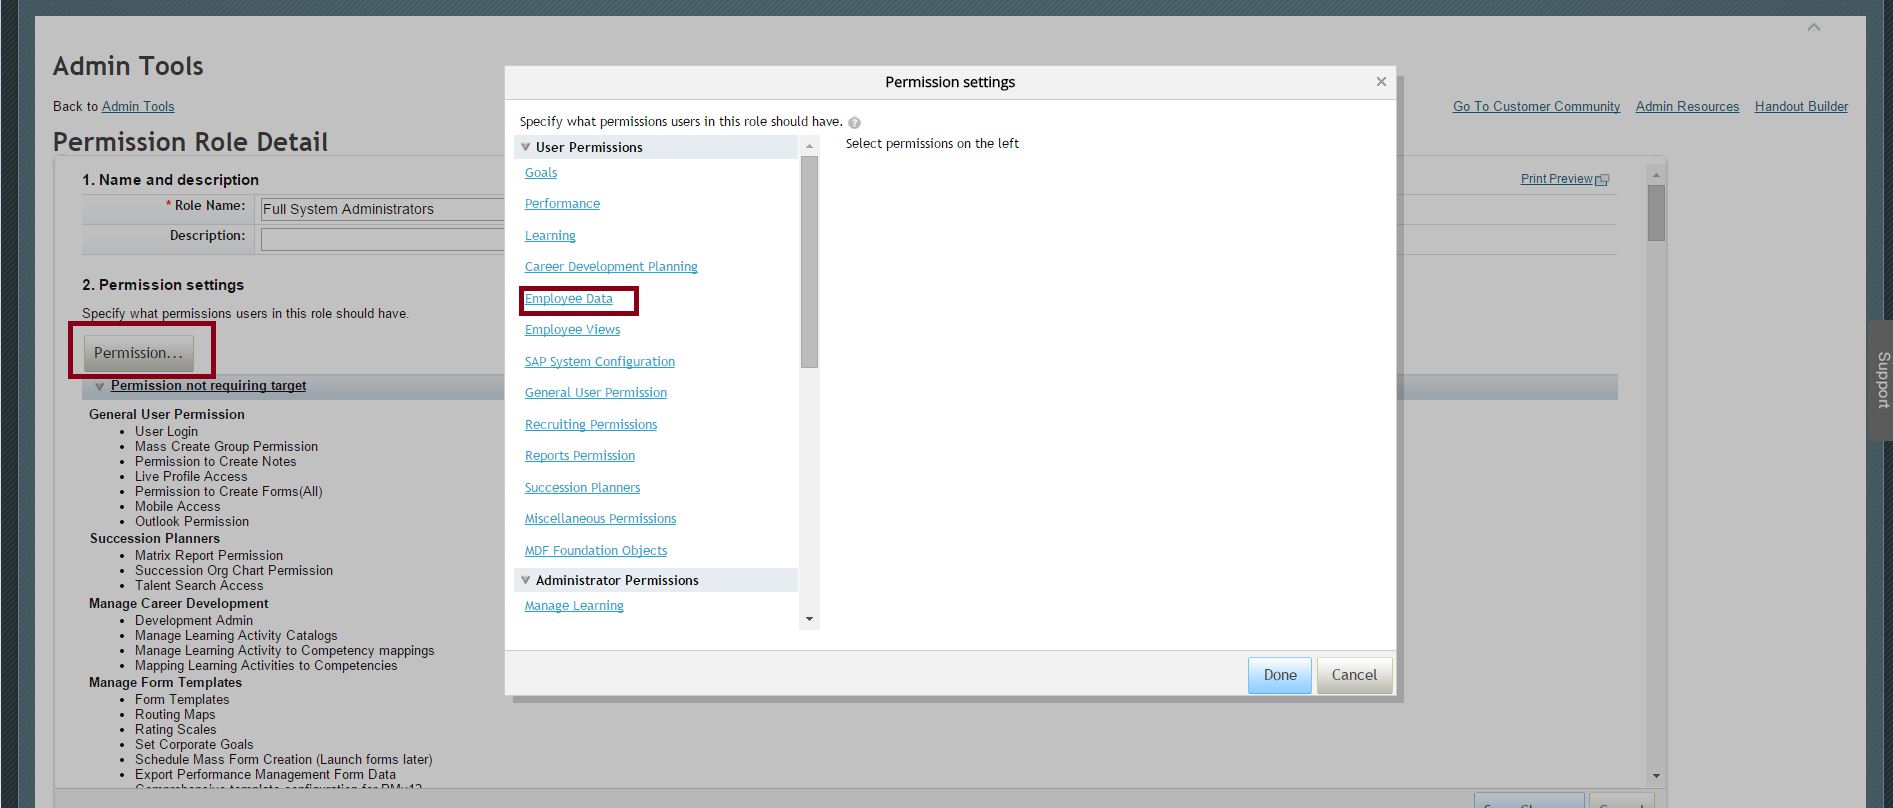Click the permission list scroll up arrow
This screenshot has width=1893, height=808.
809,147
